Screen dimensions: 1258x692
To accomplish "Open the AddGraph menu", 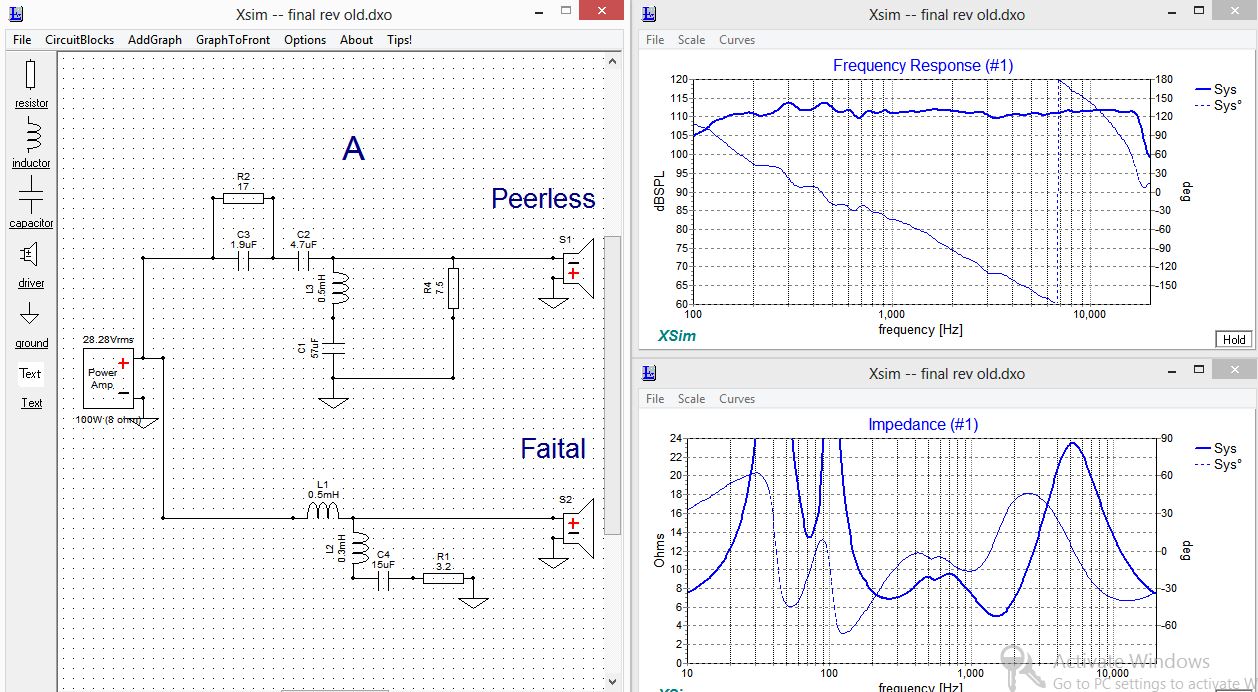I will pos(155,40).
